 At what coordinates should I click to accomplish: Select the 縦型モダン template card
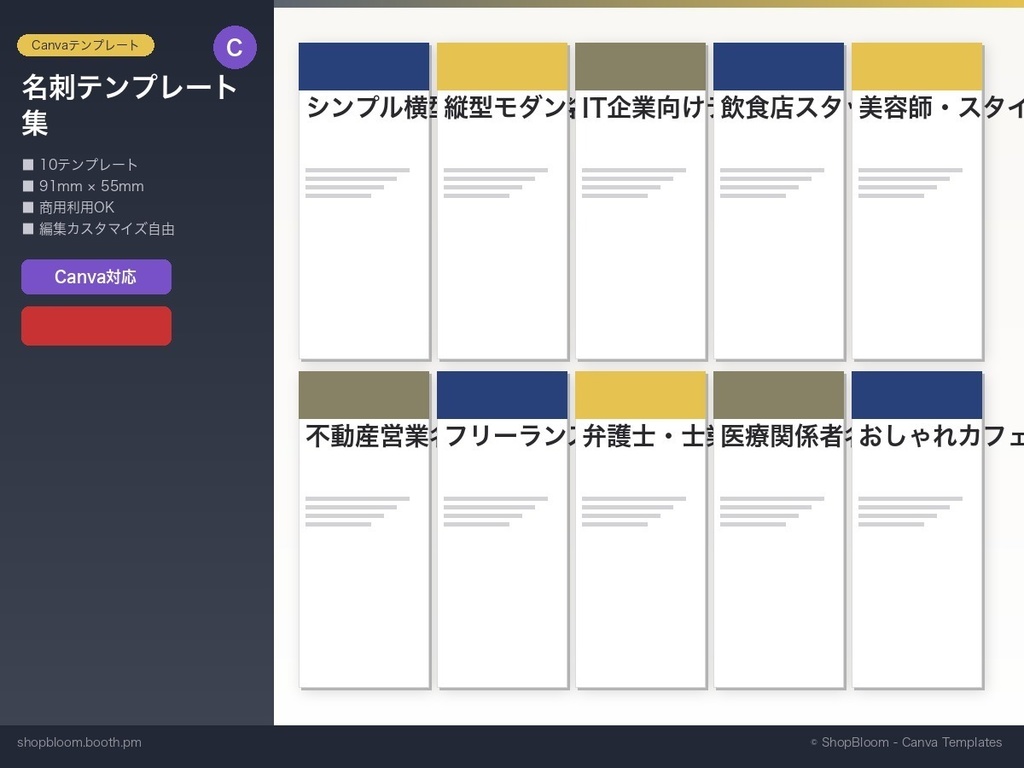(x=502, y=200)
